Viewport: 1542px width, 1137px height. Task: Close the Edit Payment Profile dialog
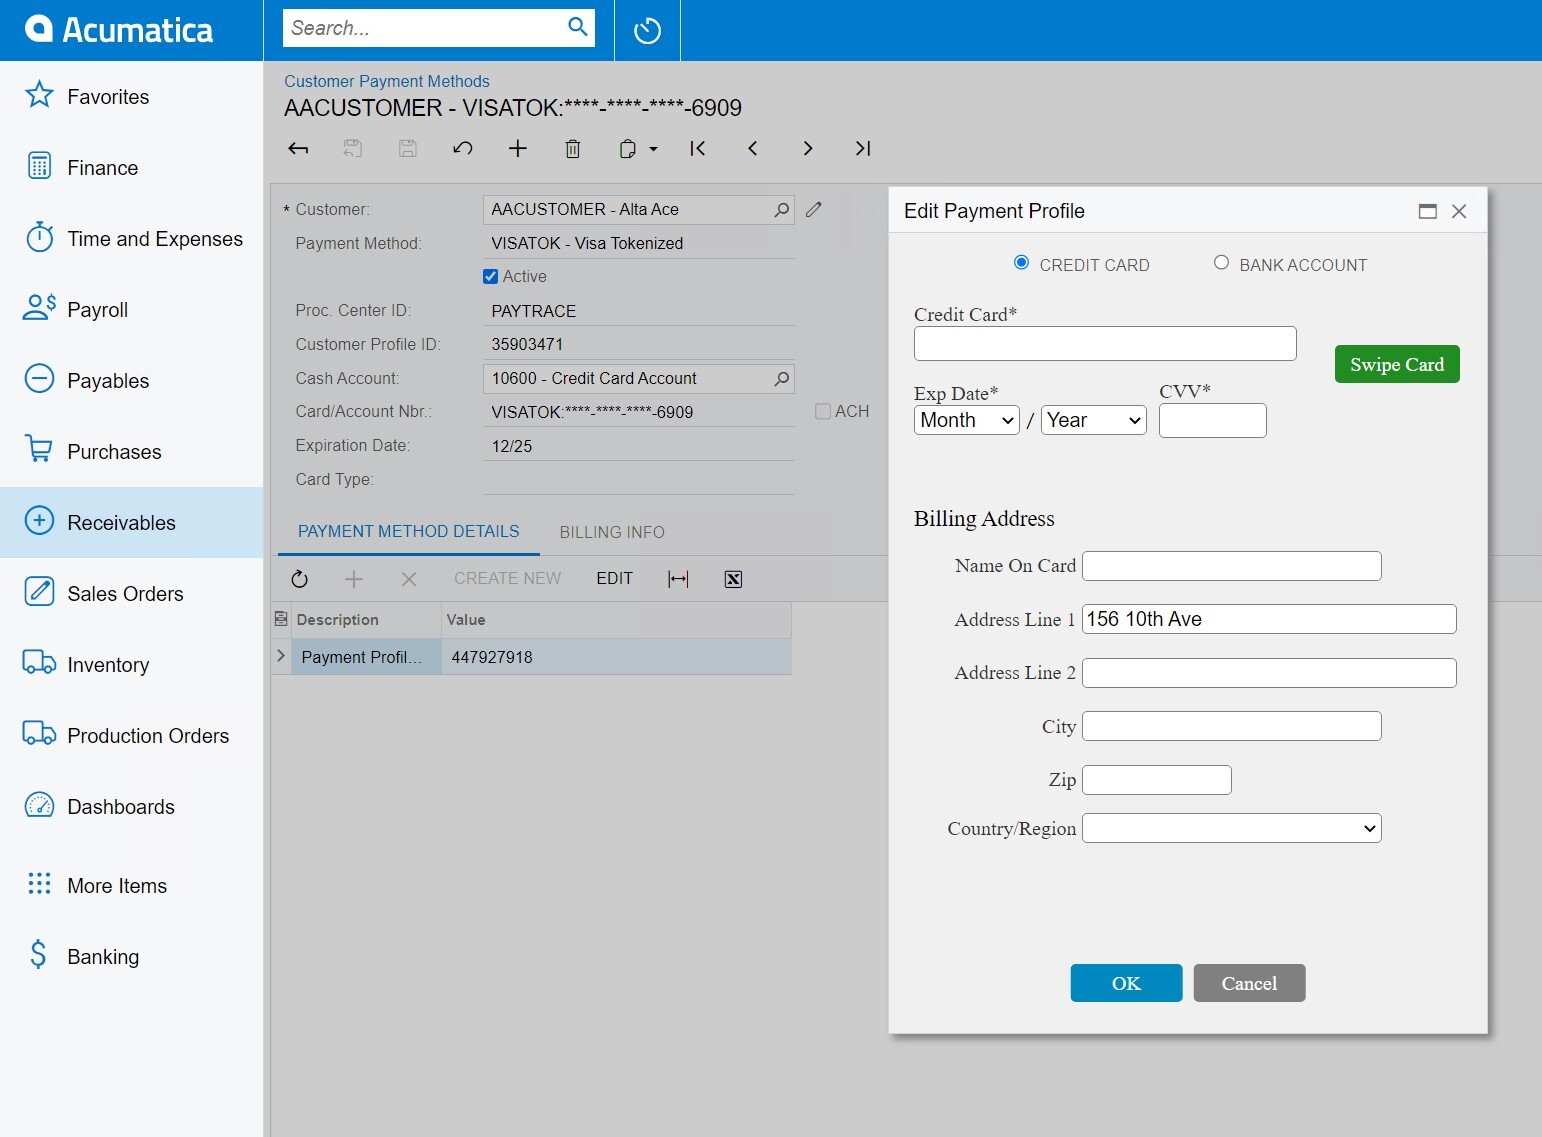pyautogui.click(x=1459, y=211)
